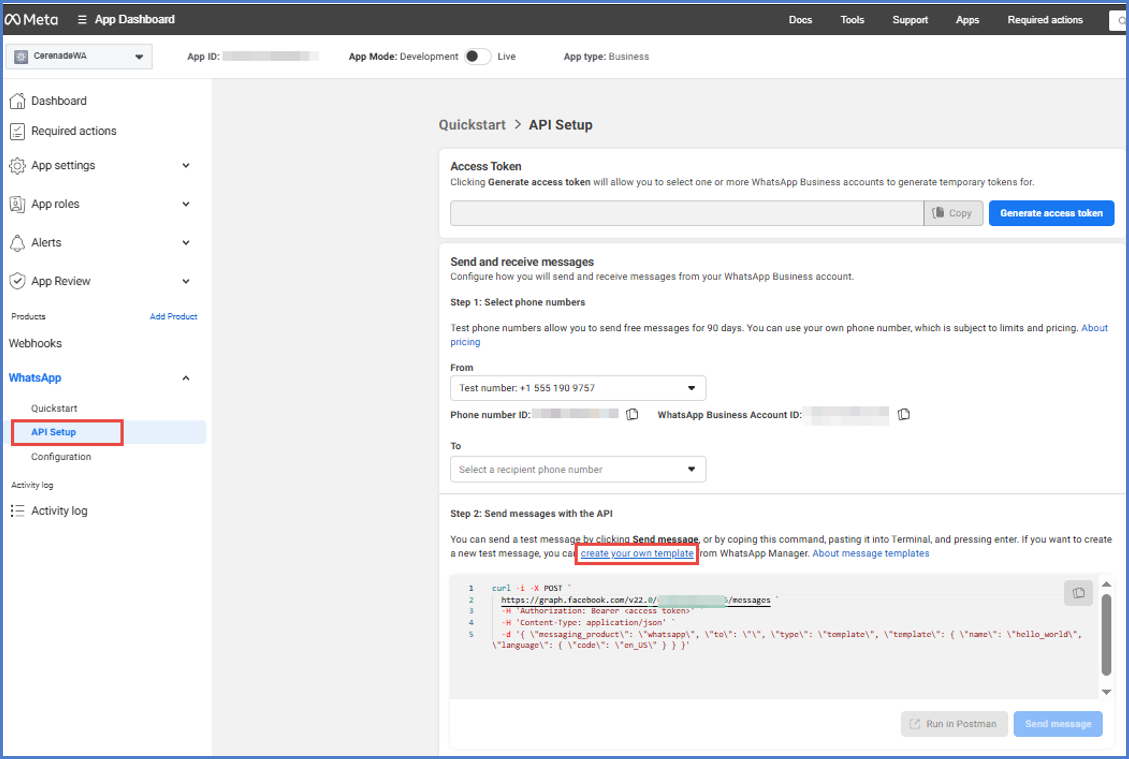Click the Dashboard home icon in sidebar

[17, 101]
